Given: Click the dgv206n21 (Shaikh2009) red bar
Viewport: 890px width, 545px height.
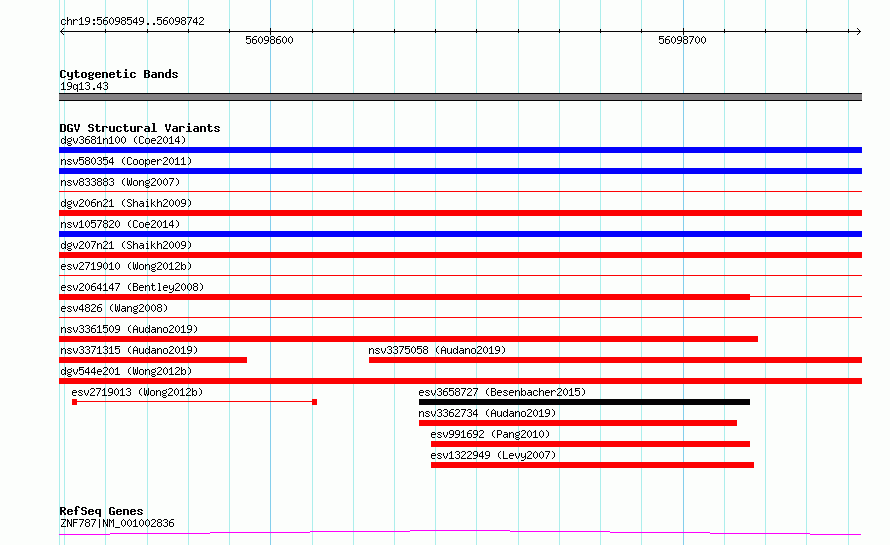Looking at the screenshot, I should (x=460, y=213).
